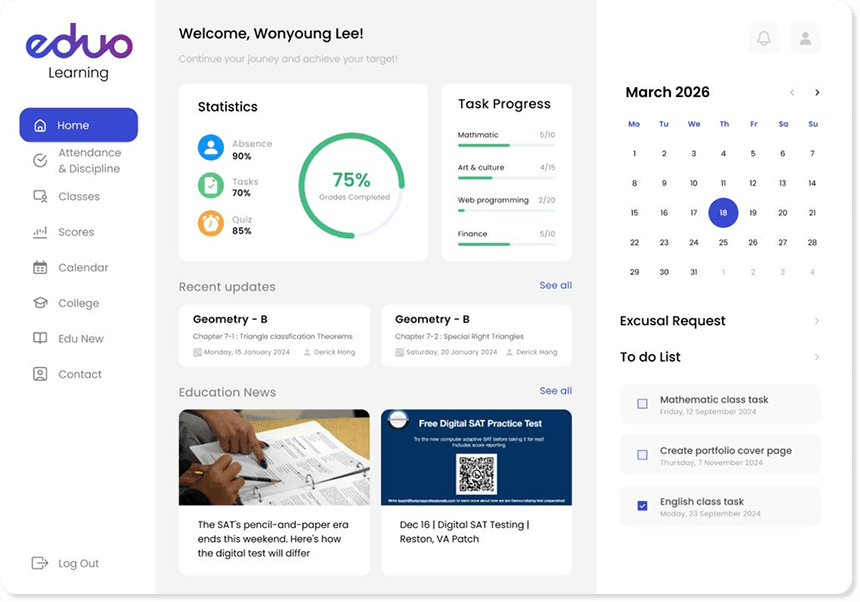860x602 pixels.
Task: Open the SAT pencil-and-paper news thumbnail
Action: (x=274, y=457)
